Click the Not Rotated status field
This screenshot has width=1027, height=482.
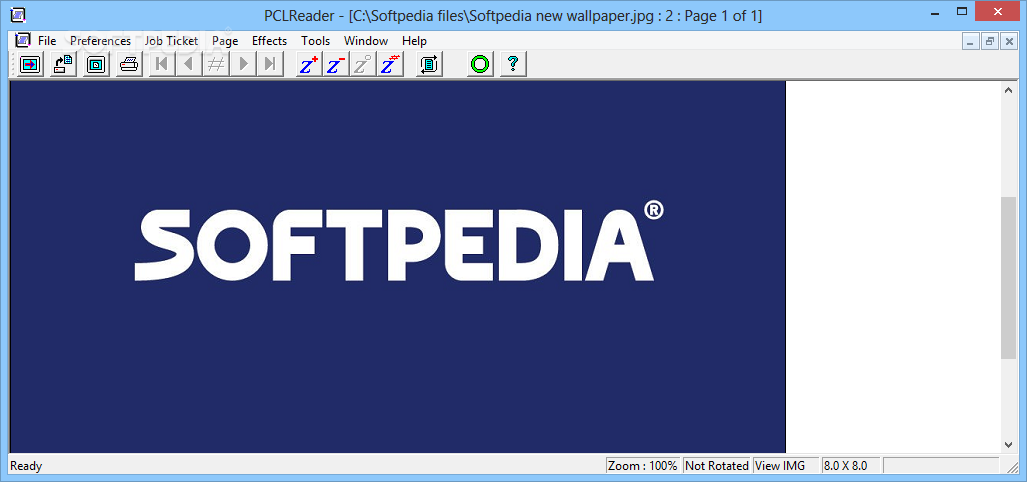point(717,466)
